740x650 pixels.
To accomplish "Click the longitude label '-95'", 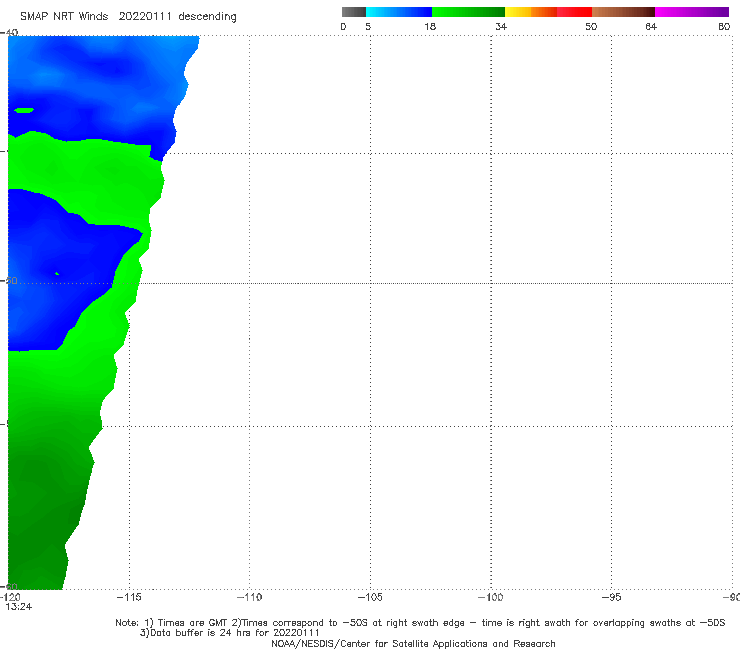I will [612, 597].
